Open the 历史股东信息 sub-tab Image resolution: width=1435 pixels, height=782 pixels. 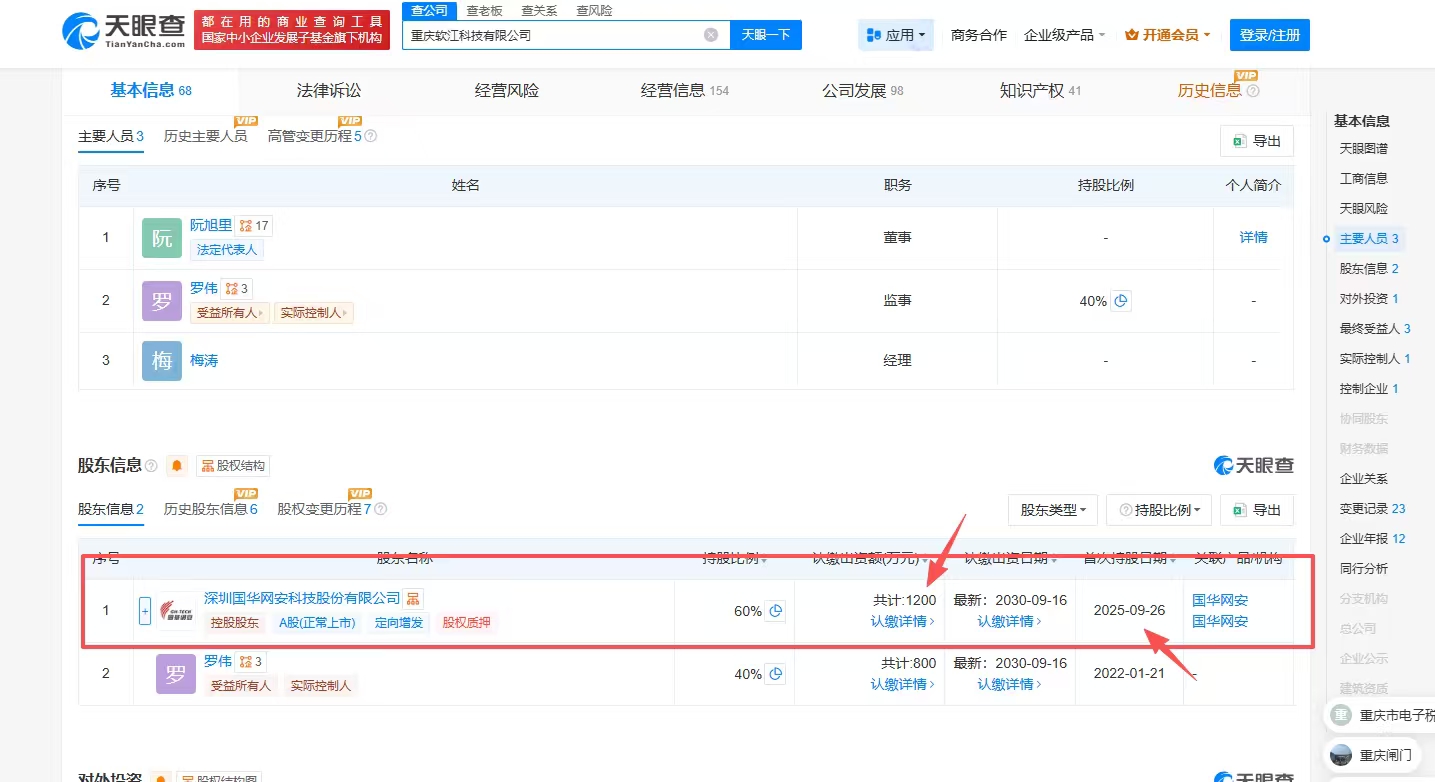(211, 509)
